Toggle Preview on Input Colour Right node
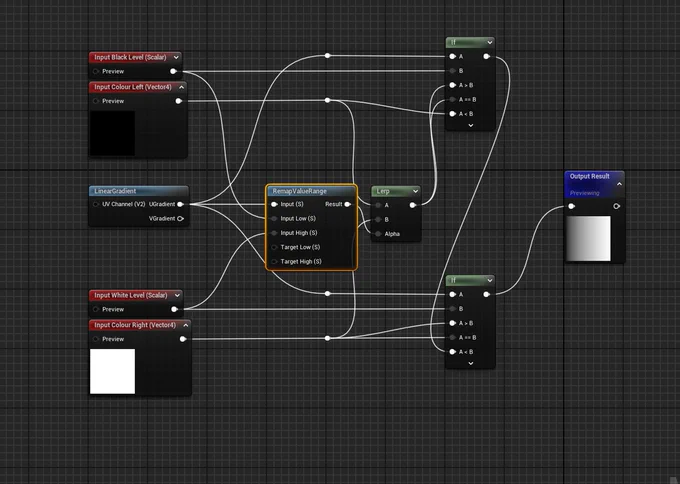 (96, 339)
